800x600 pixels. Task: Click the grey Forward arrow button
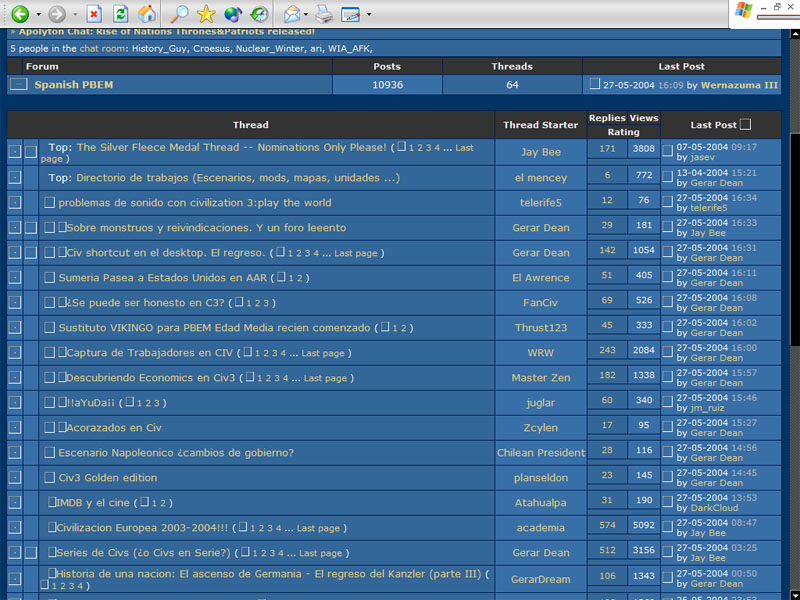57,14
